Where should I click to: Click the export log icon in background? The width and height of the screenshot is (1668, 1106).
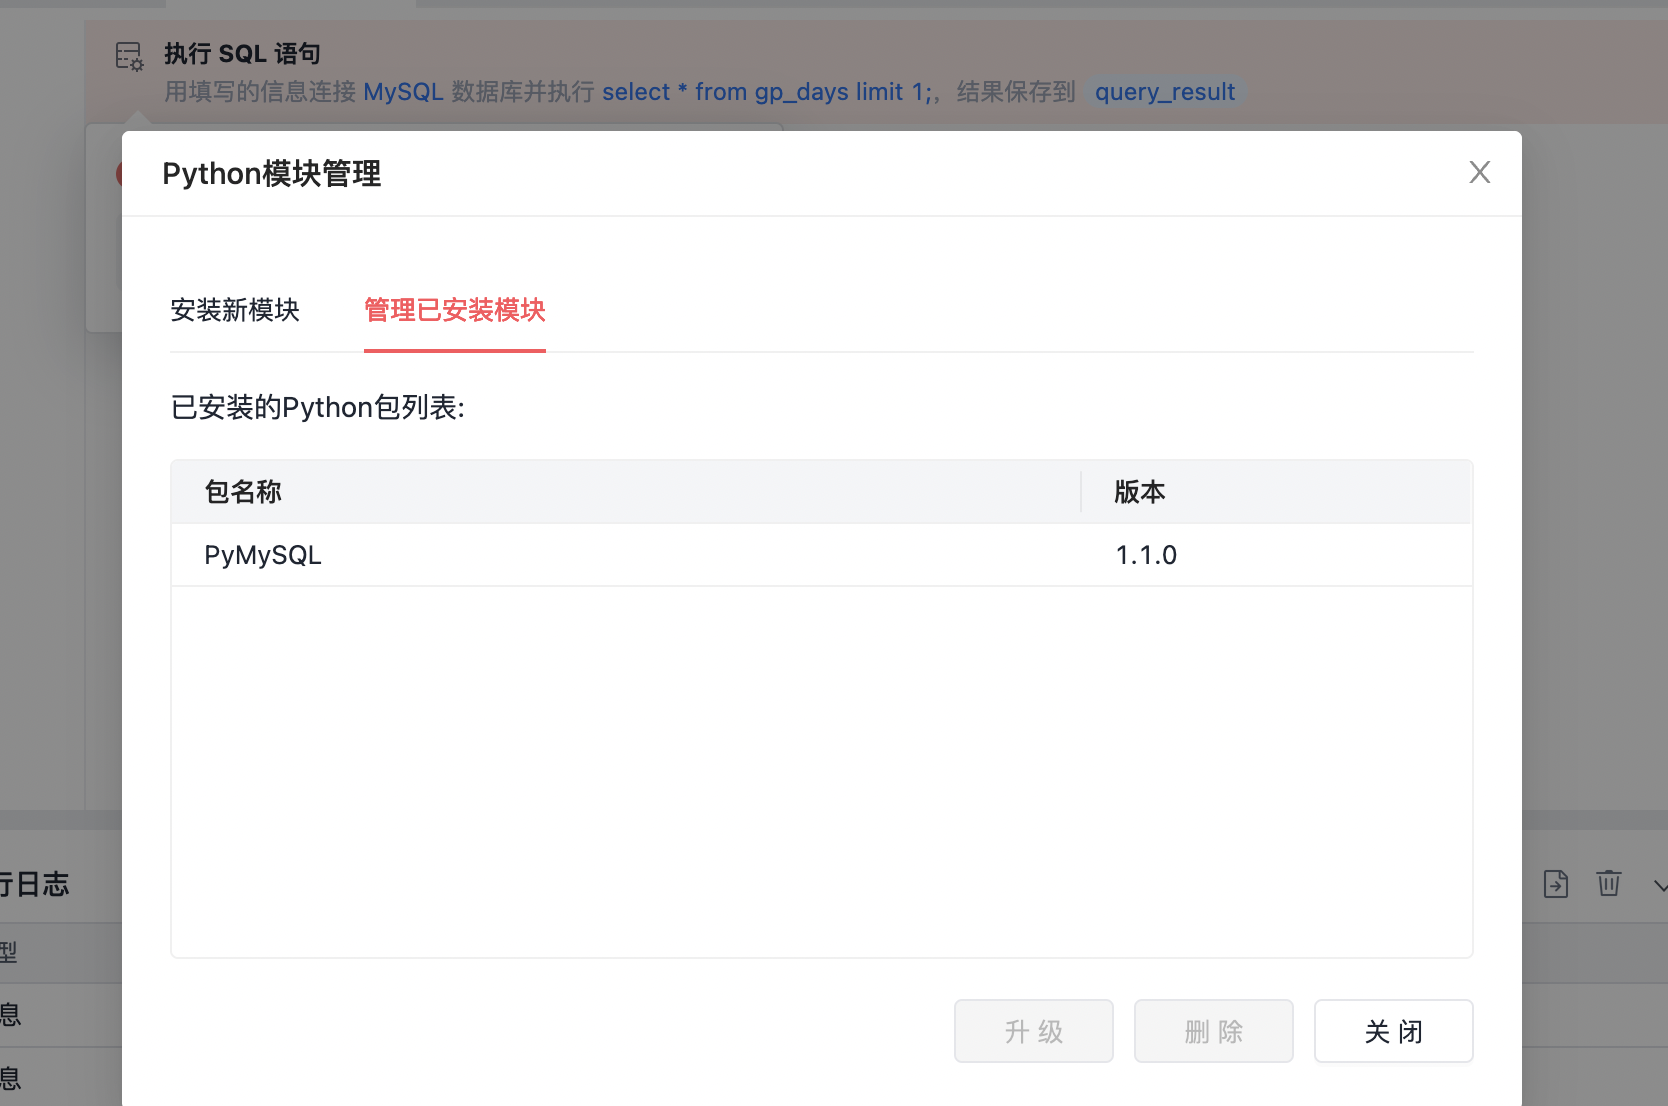[x=1556, y=884]
